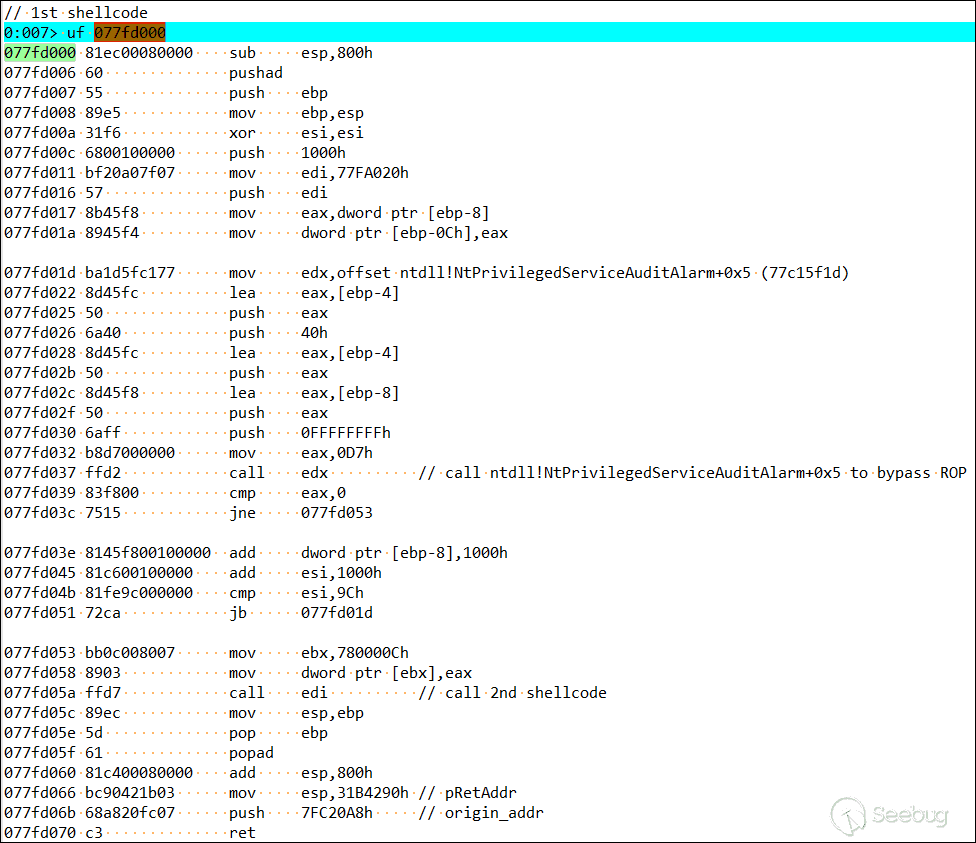Click green-highlighted address 077fd000
The width and height of the screenshot is (976, 843).
(x=40, y=53)
